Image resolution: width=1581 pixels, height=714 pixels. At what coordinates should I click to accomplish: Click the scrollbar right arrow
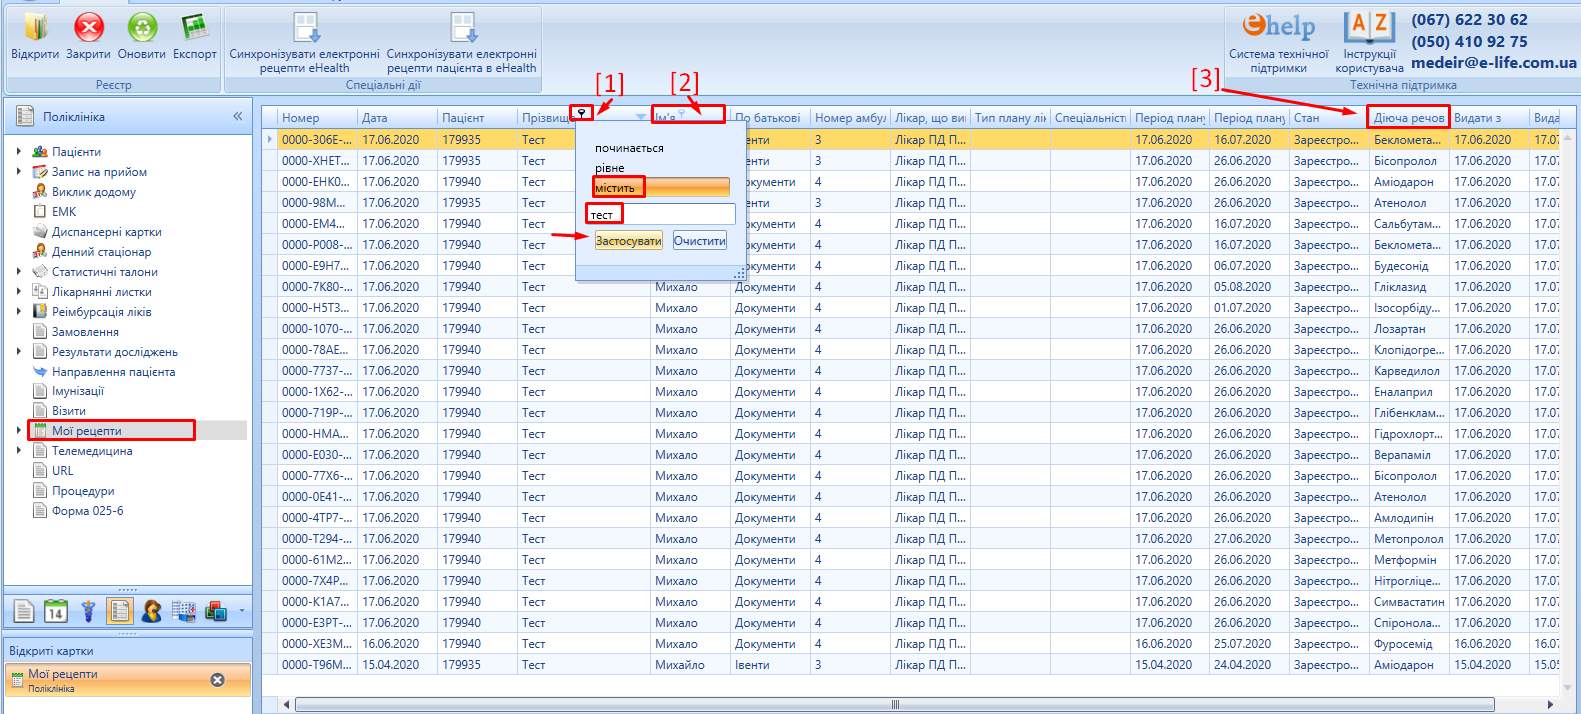[x=1550, y=704]
